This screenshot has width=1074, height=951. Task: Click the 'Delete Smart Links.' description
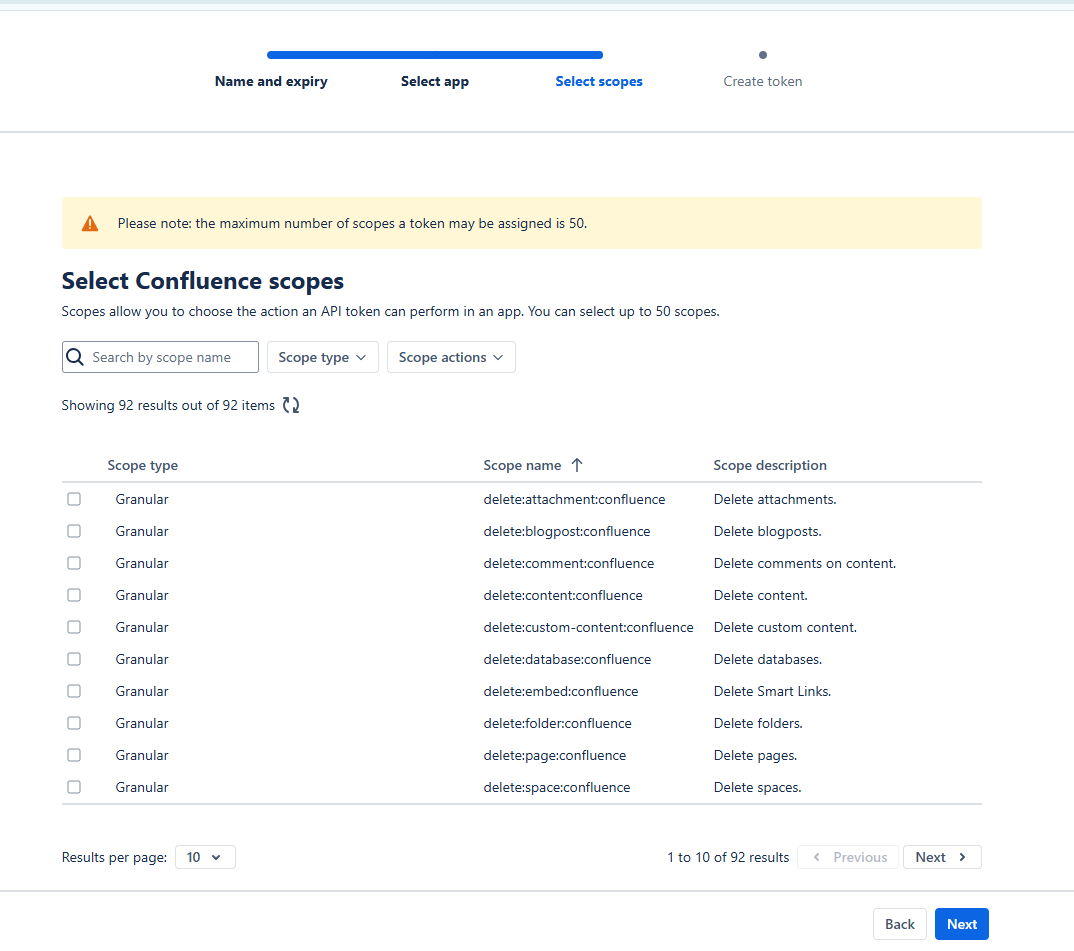(772, 691)
